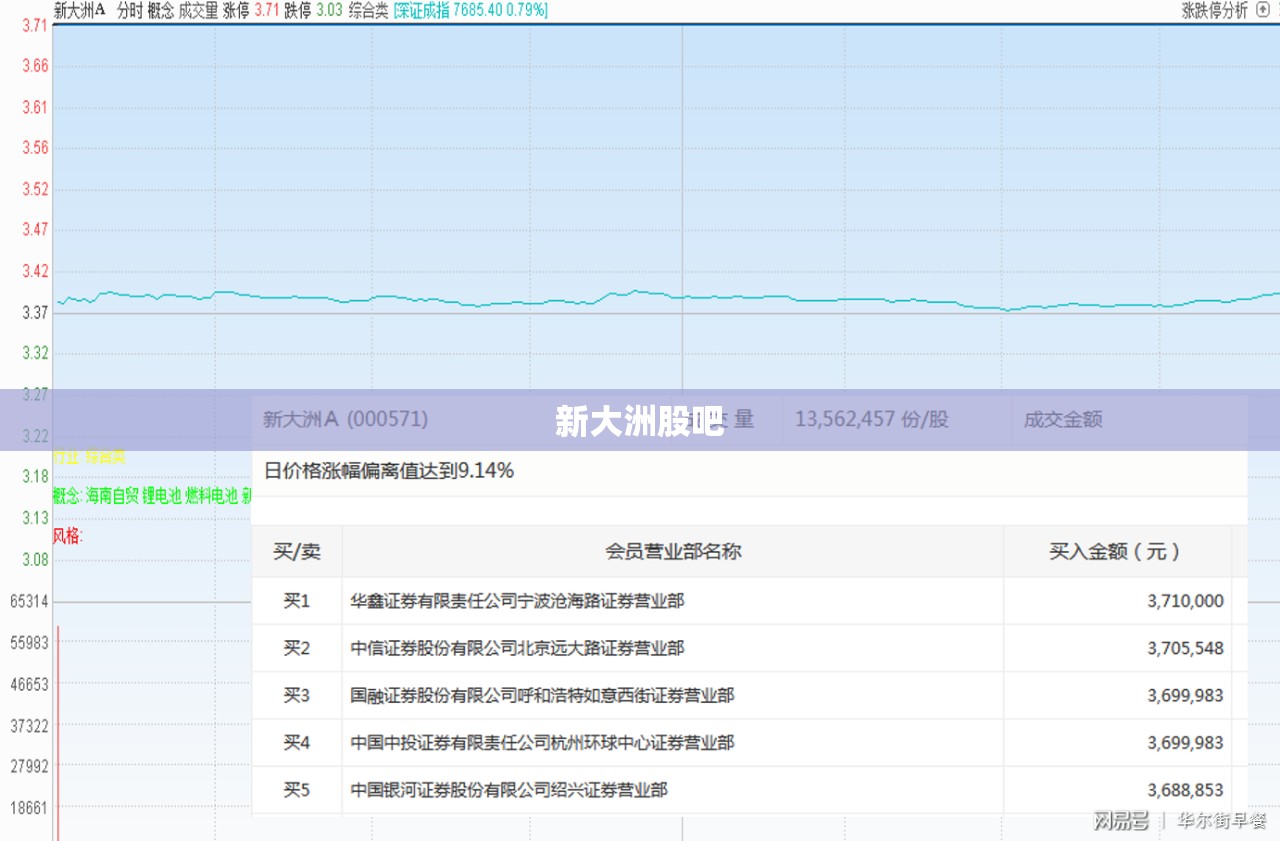1280x841 pixels.
Task: Open the 涨跌停分析 panel
Action: tap(1214, 11)
